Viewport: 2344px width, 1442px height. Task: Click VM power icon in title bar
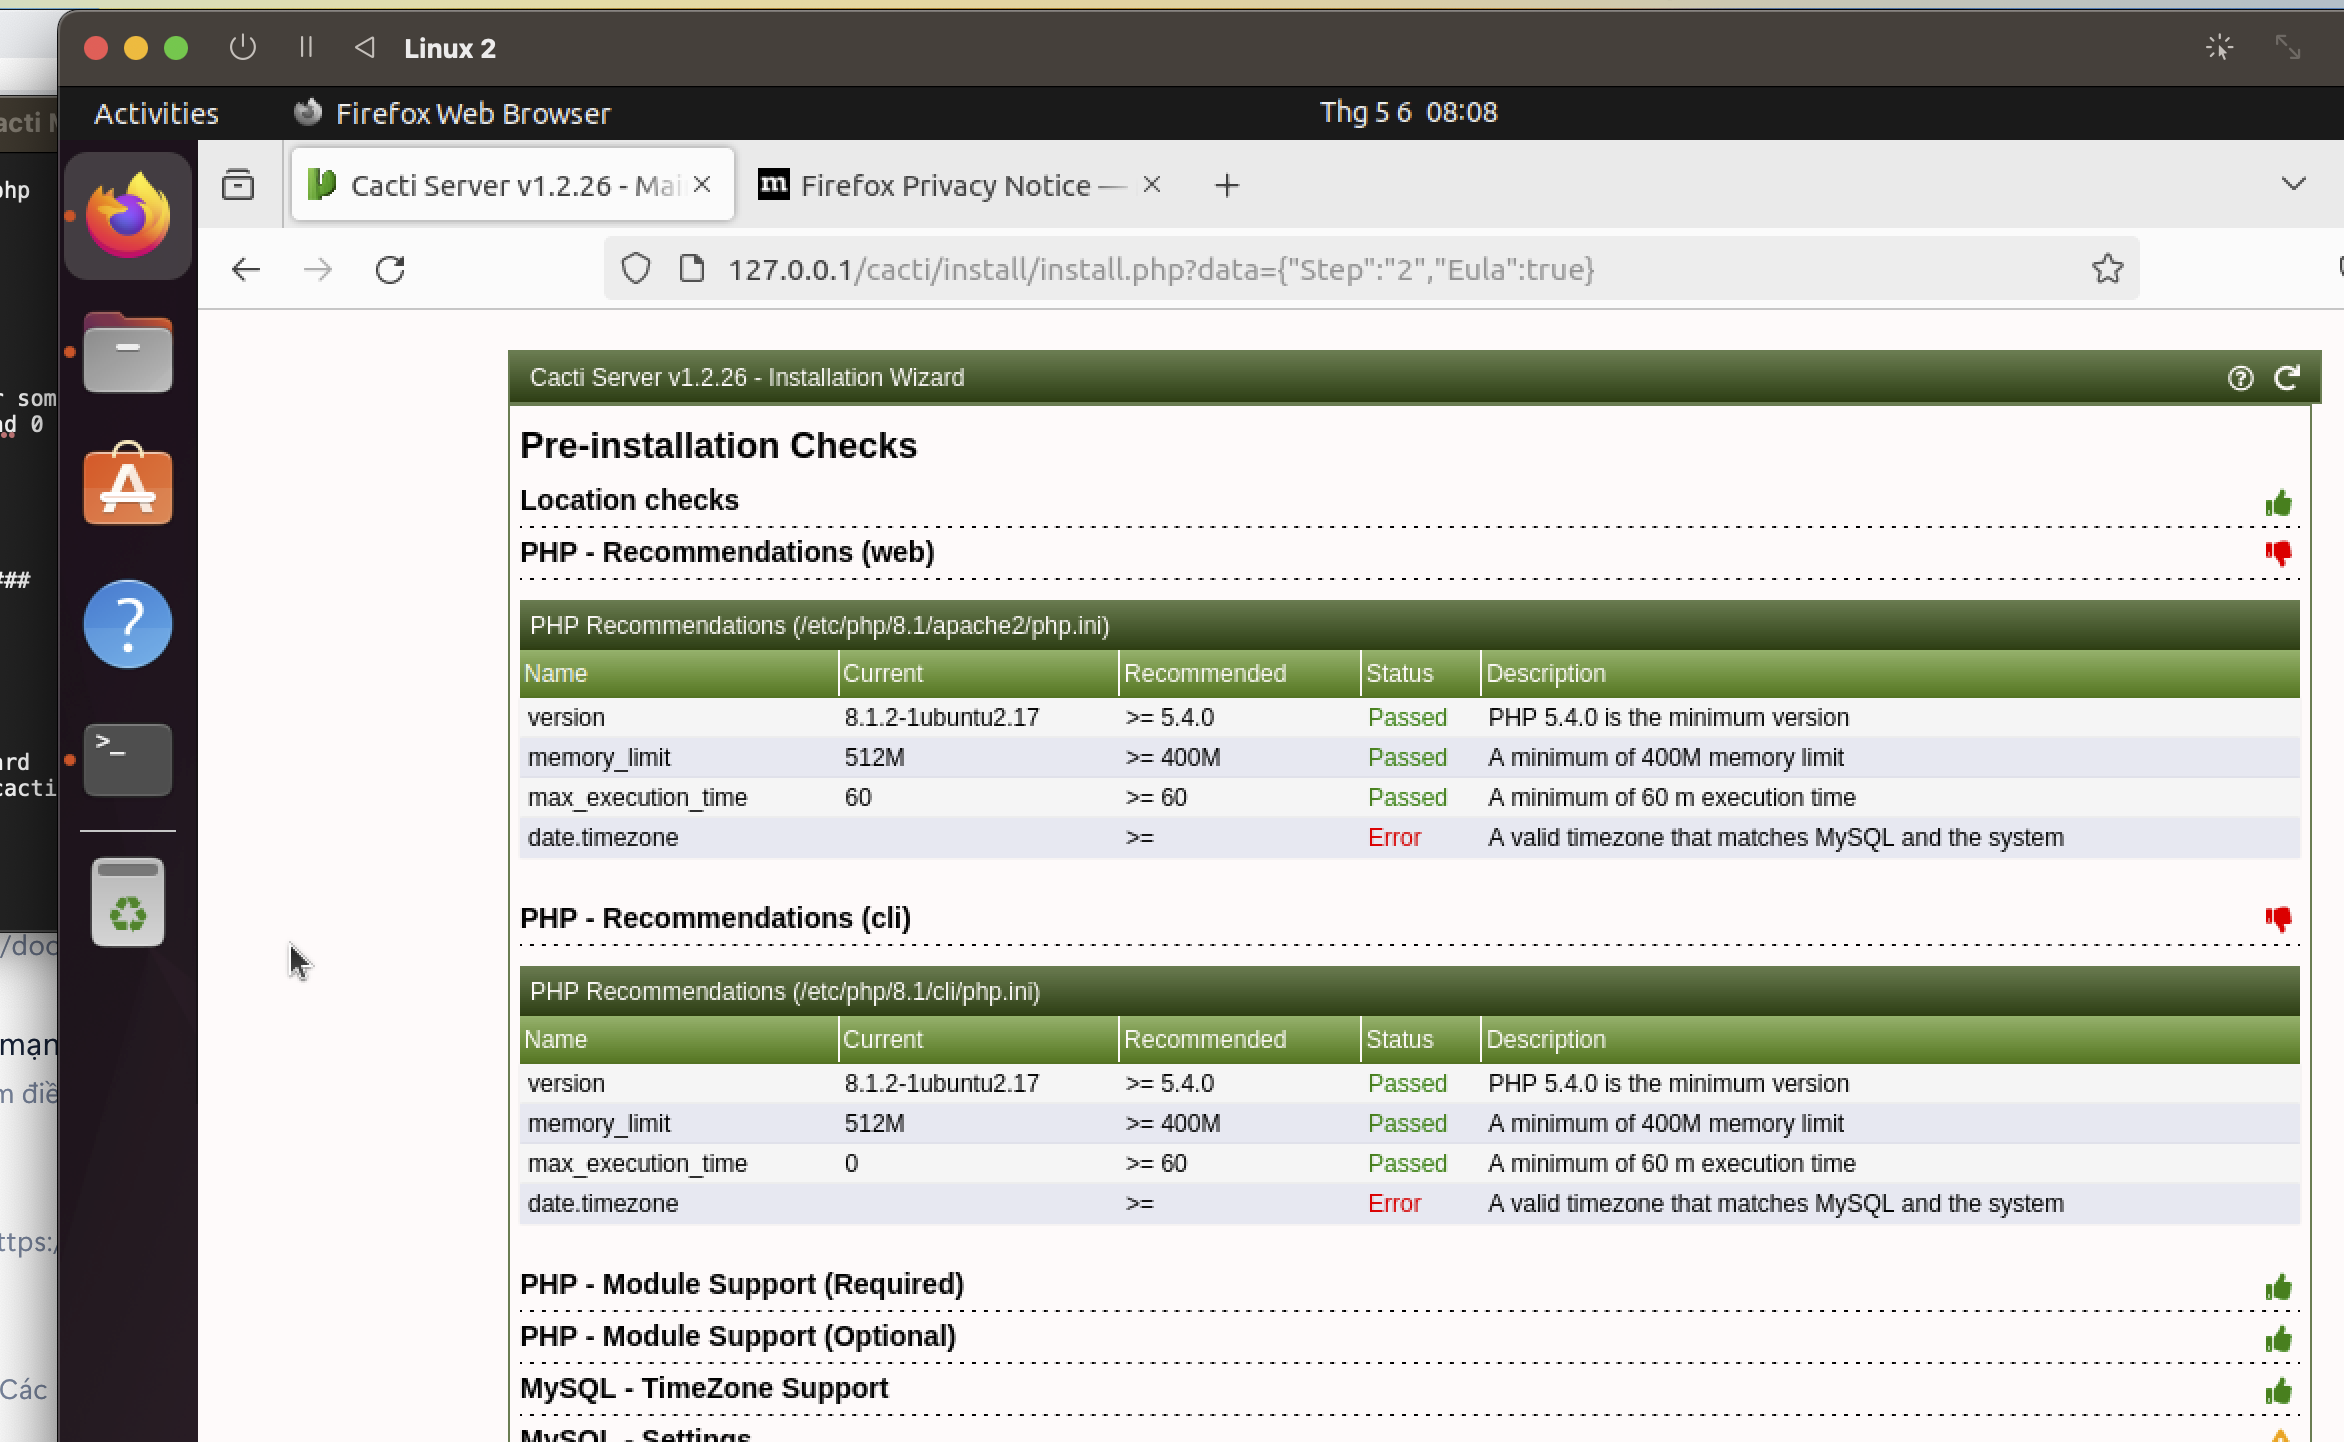coord(242,47)
